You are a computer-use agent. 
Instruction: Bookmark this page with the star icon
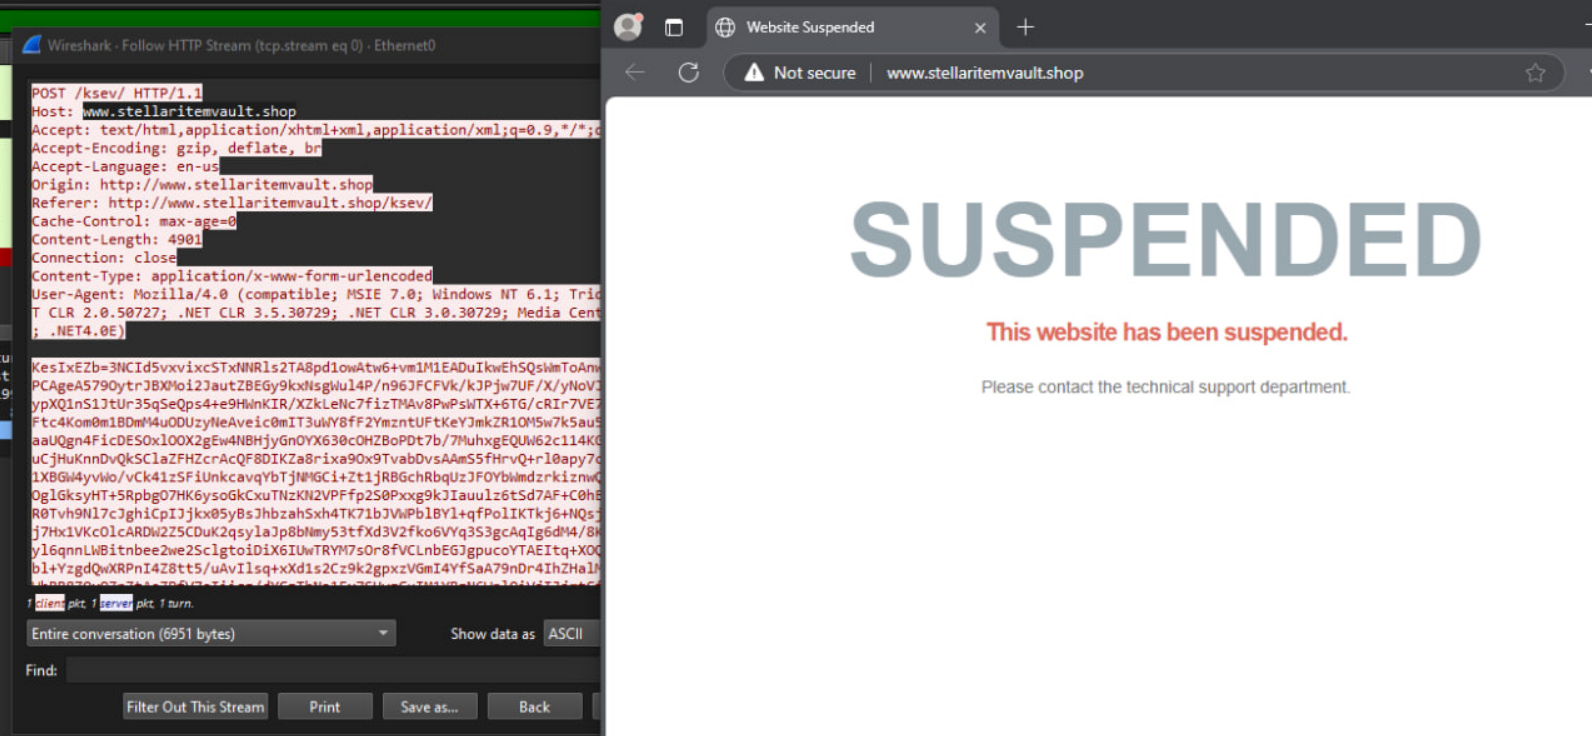pyautogui.click(x=1535, y=72)
